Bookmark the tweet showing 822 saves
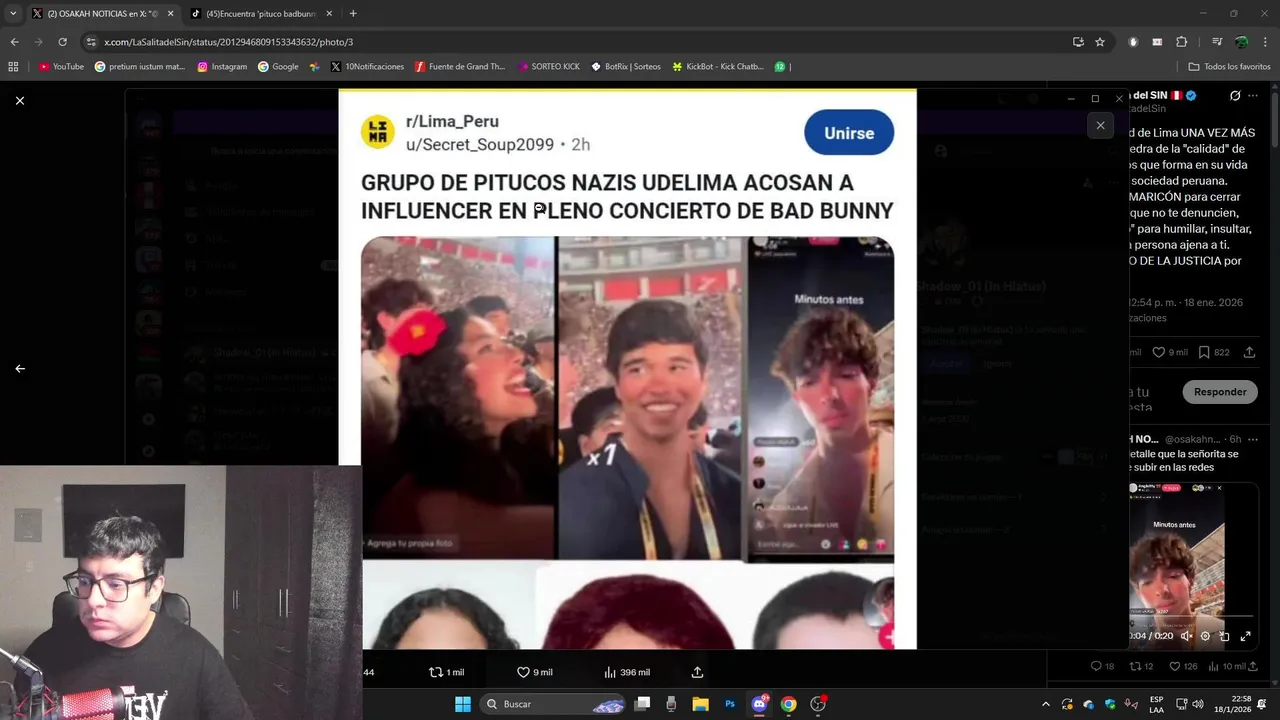Image resolution: width=1280 pixels, height=720 pixels. [1213, 352]
